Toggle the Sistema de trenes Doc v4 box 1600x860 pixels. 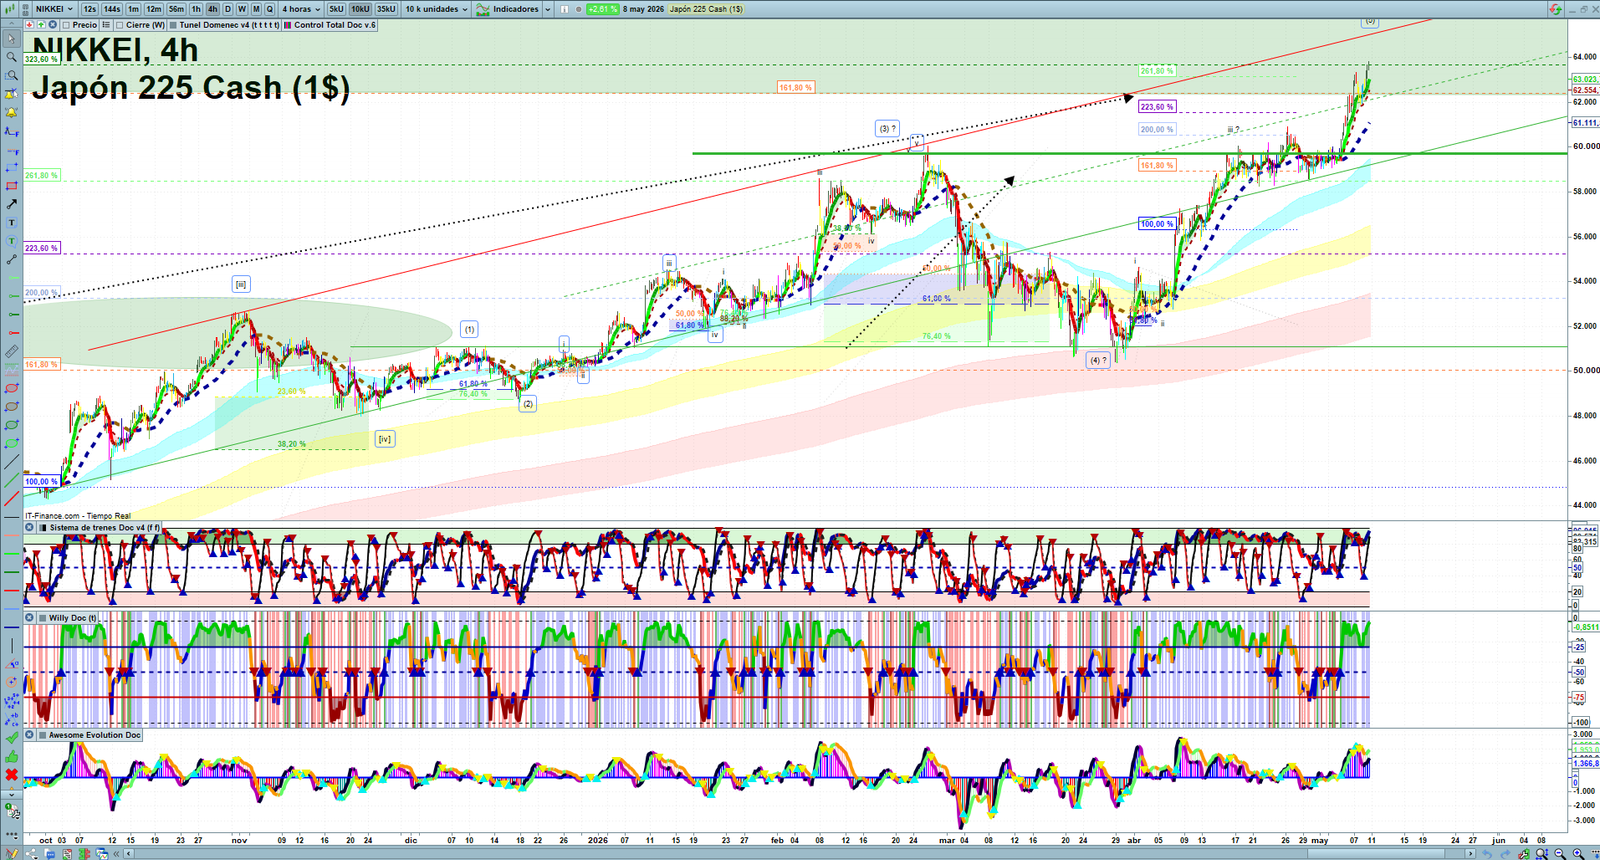(42, 527)
